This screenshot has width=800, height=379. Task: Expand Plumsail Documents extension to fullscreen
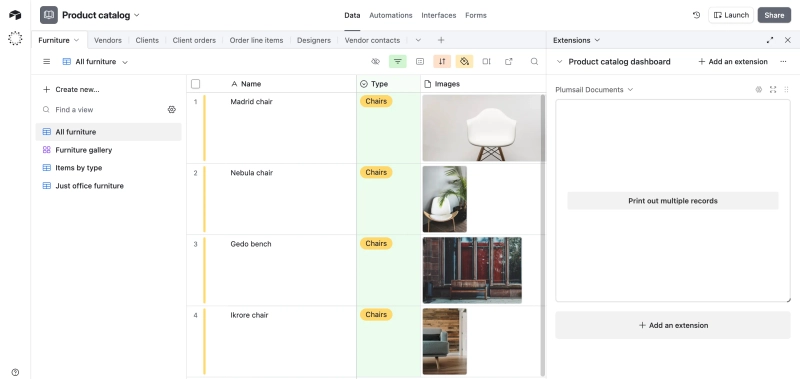(773, 90)
